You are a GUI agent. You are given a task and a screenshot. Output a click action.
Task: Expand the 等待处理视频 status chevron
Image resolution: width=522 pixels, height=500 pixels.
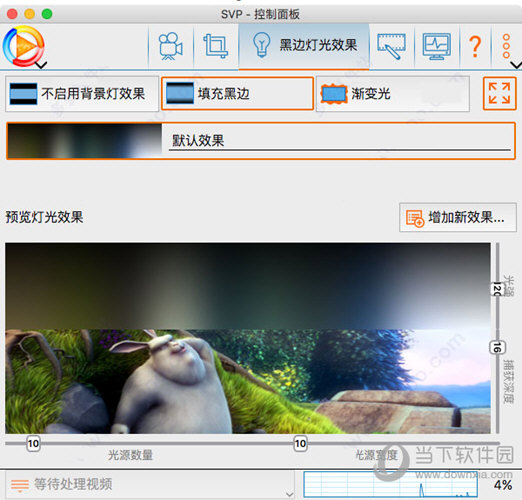pyautogui.click(x=290, y=494)
